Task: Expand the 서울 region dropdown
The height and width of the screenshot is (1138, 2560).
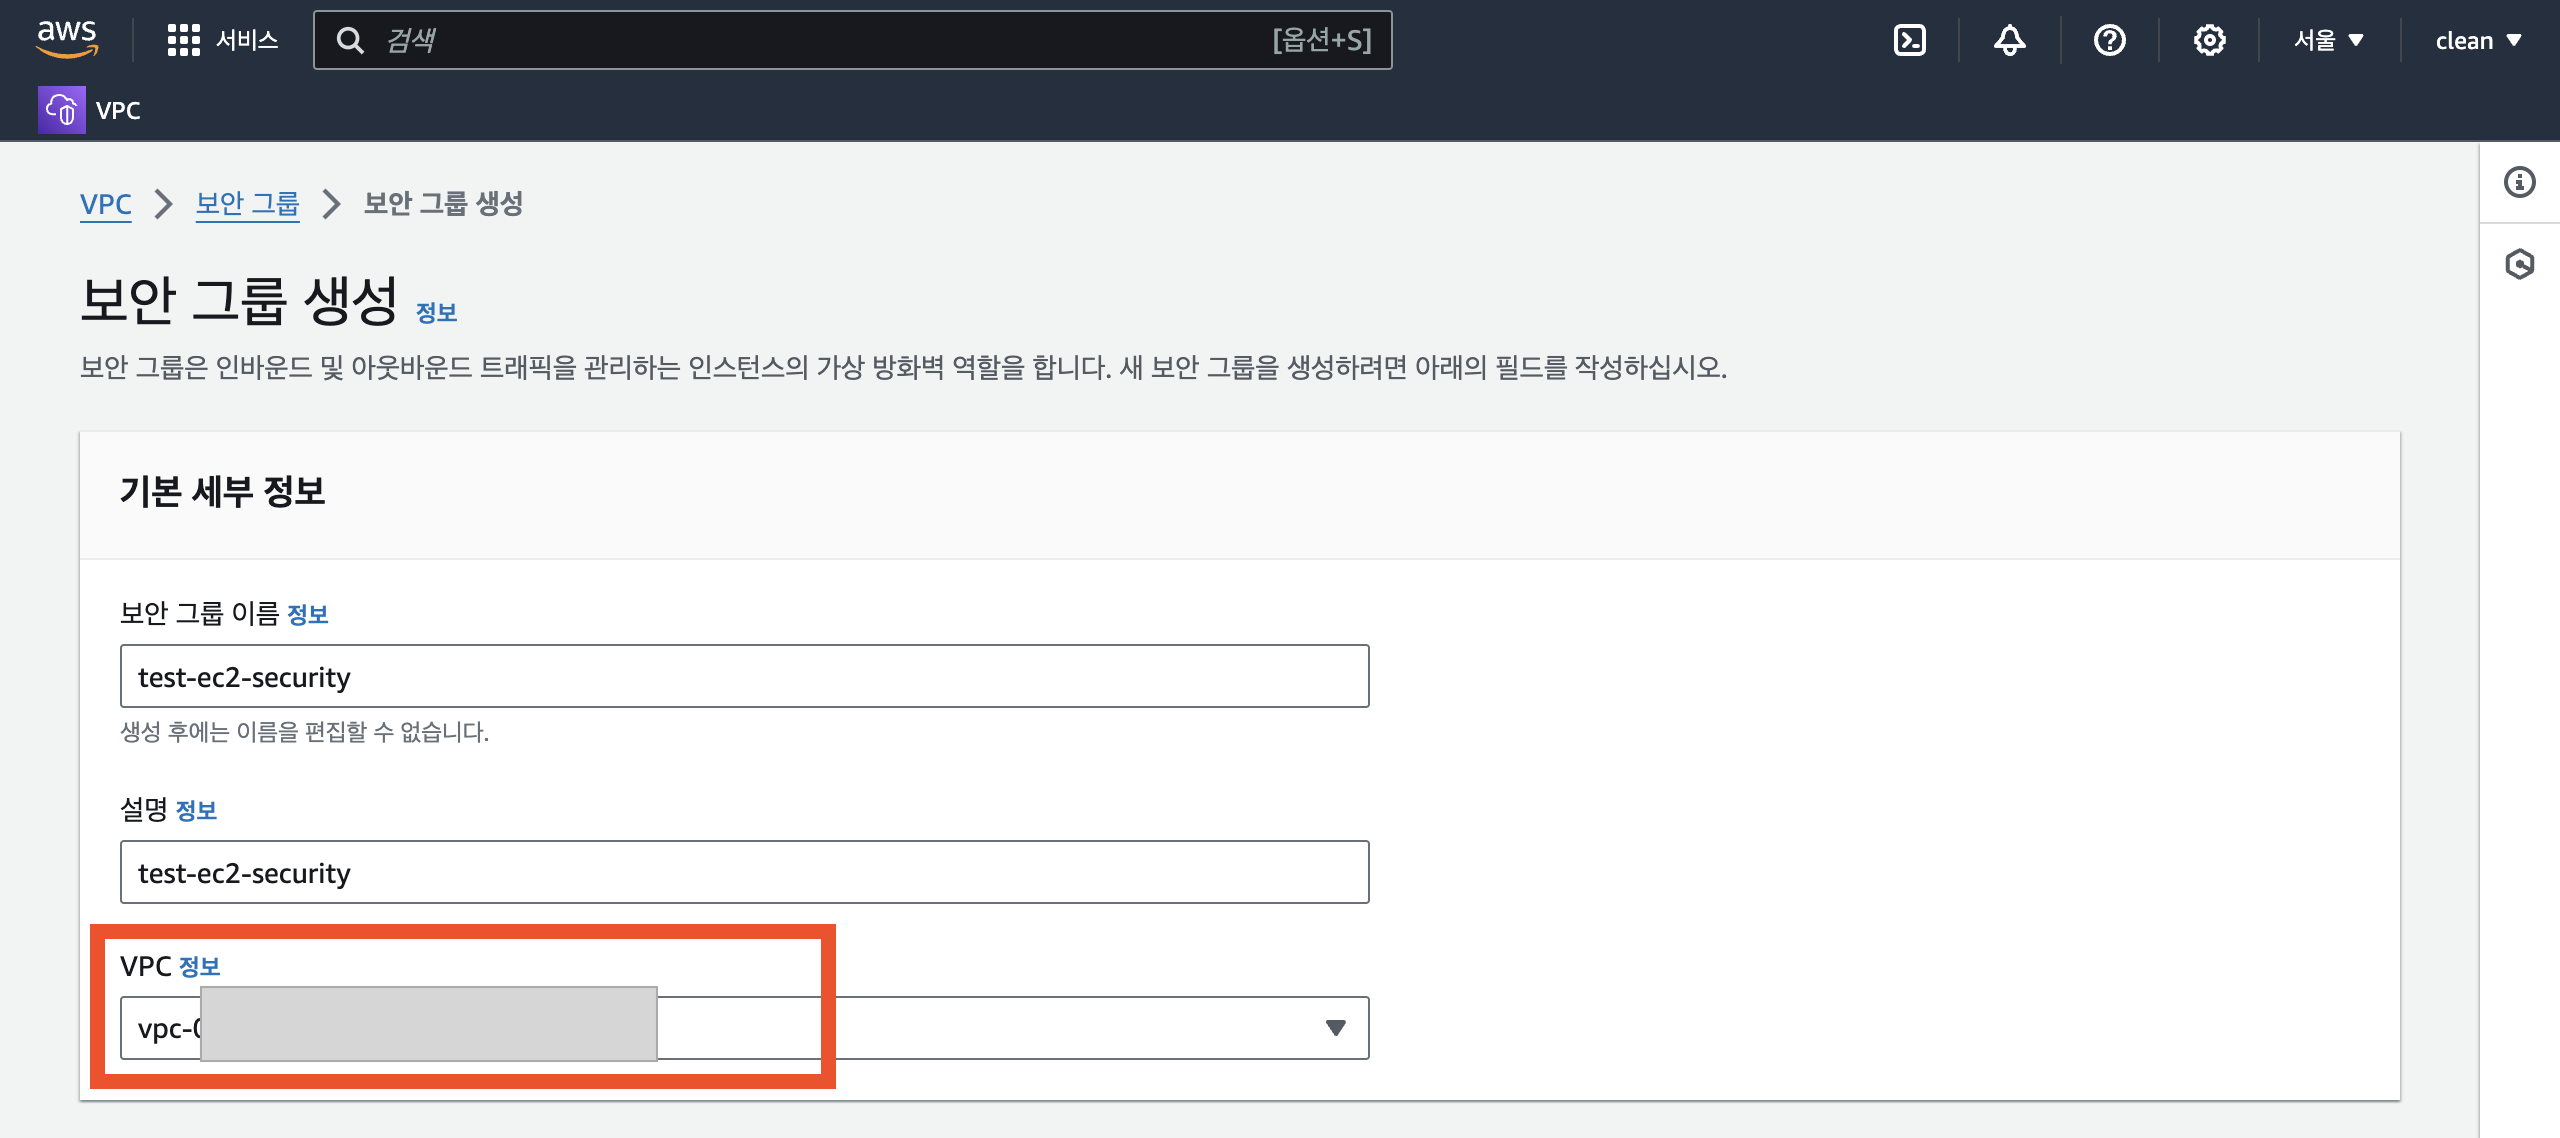Action: coord(2328,40)
